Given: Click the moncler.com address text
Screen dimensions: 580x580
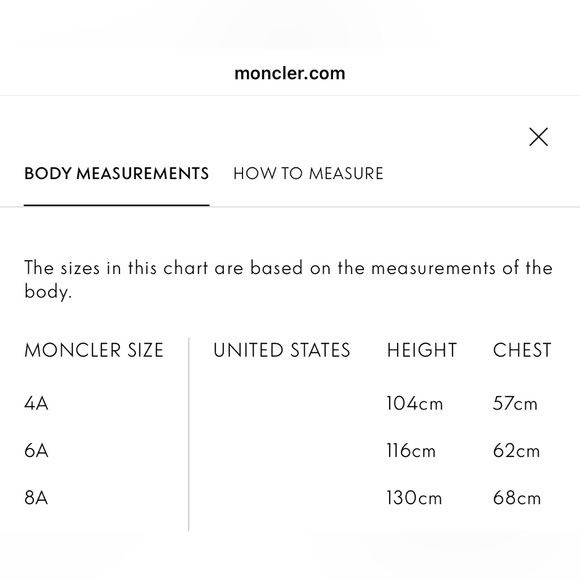Looking at the screenshot, I should 290,73.
